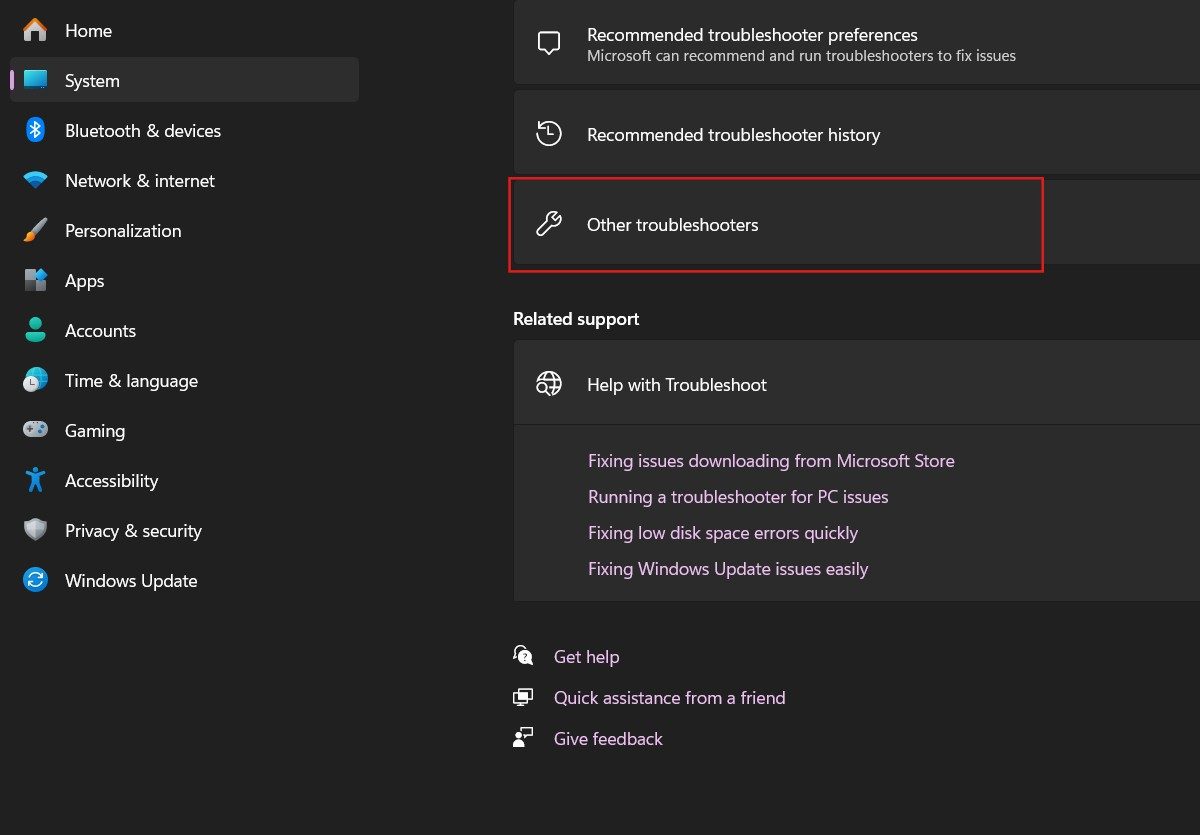1200x835 pixels.
Task: Click the Bluetooth & devices icon
Action: click(35, 131)
